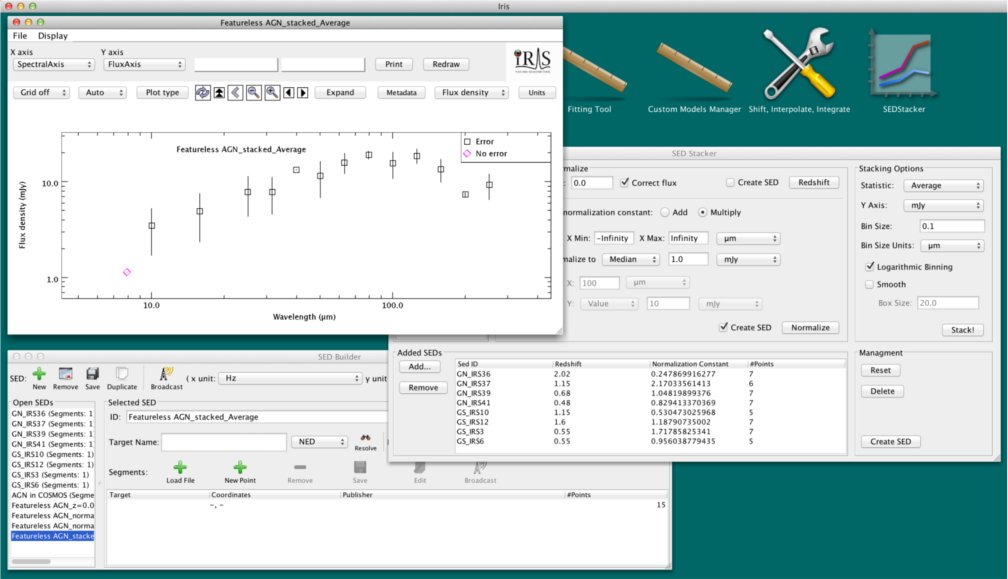Zoom out using the magnifier minus icon
The height and width of the screenshot is (579, 1008).
point(254,93)
